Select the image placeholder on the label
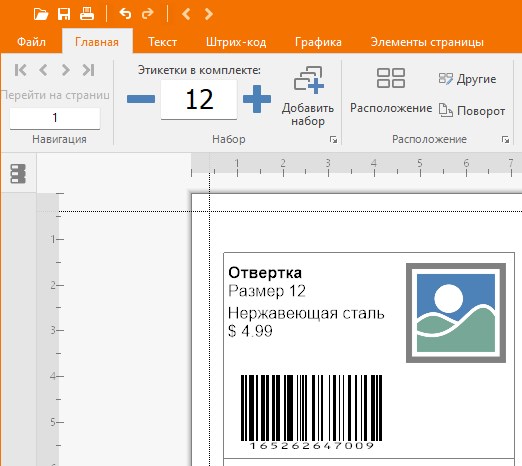Screen dimensions: 522x466 (456, 313)
